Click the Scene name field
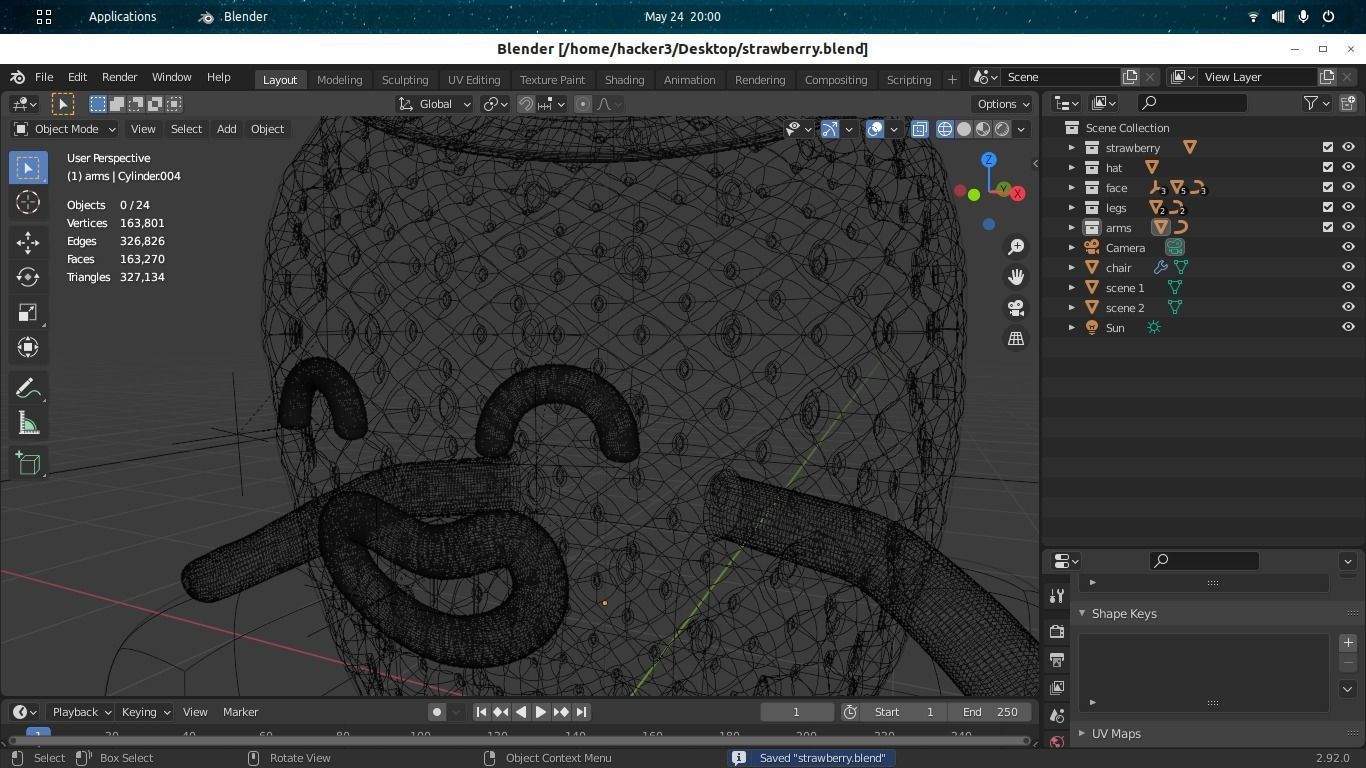 pyautogui.click(x=1060, y=77)
